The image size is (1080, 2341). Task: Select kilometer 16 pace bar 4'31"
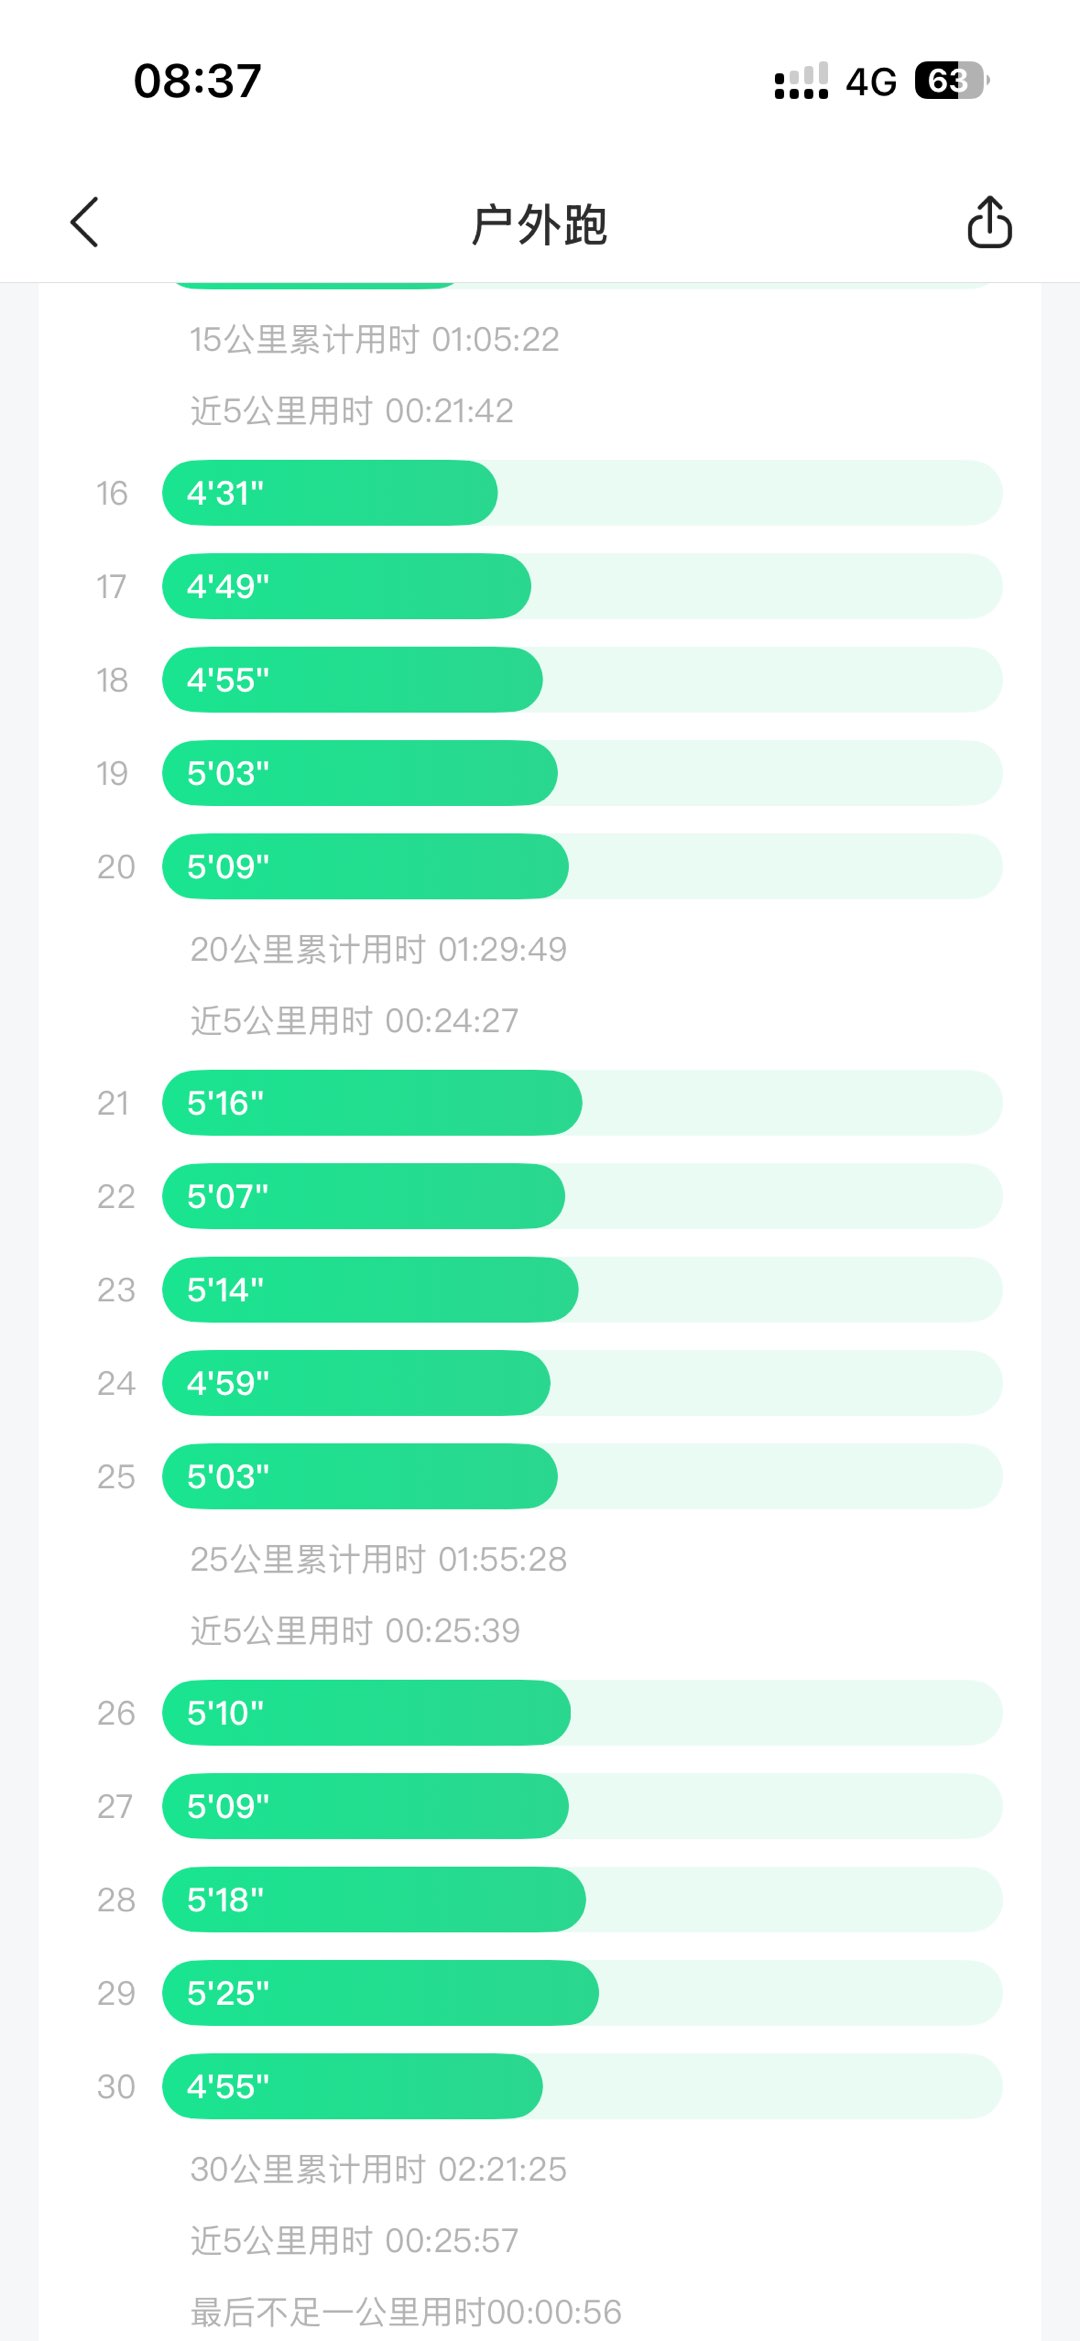(x=330, y=493)
